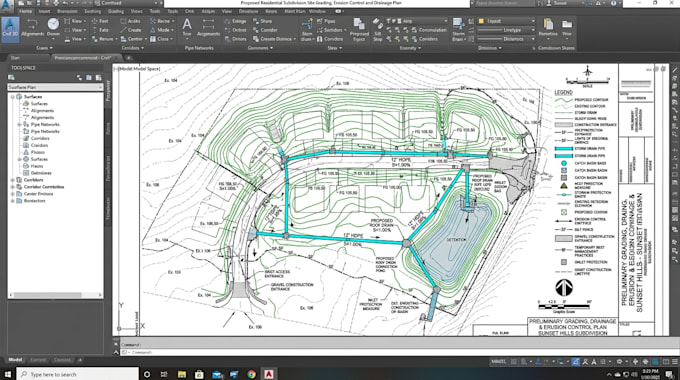Click the clipboard-style paste icon in the ribbon
The image size is (680, 380).
[x=548, y=27]
